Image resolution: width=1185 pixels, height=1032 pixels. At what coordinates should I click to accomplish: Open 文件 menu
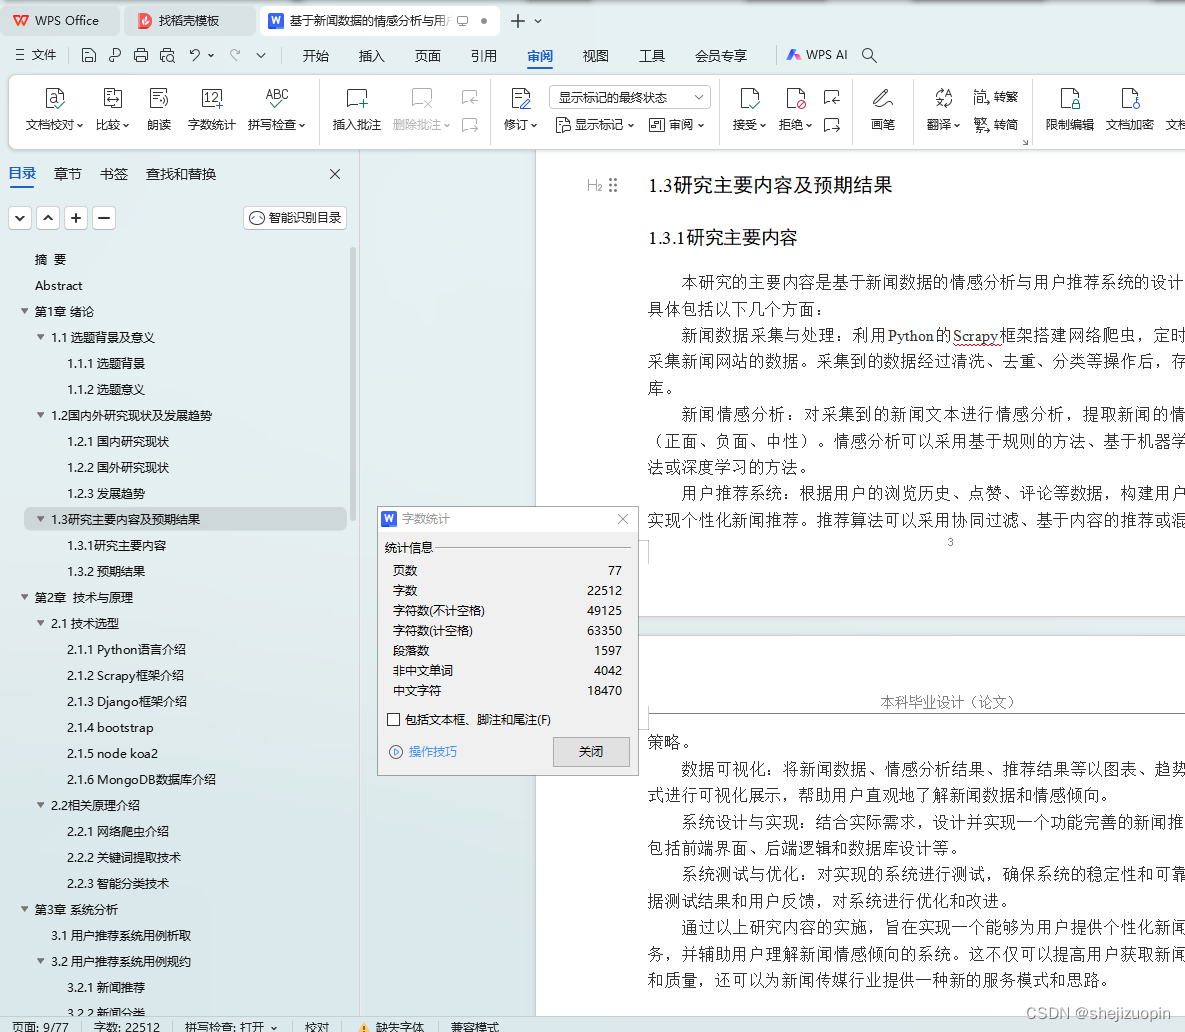click(x=36, y=55)
